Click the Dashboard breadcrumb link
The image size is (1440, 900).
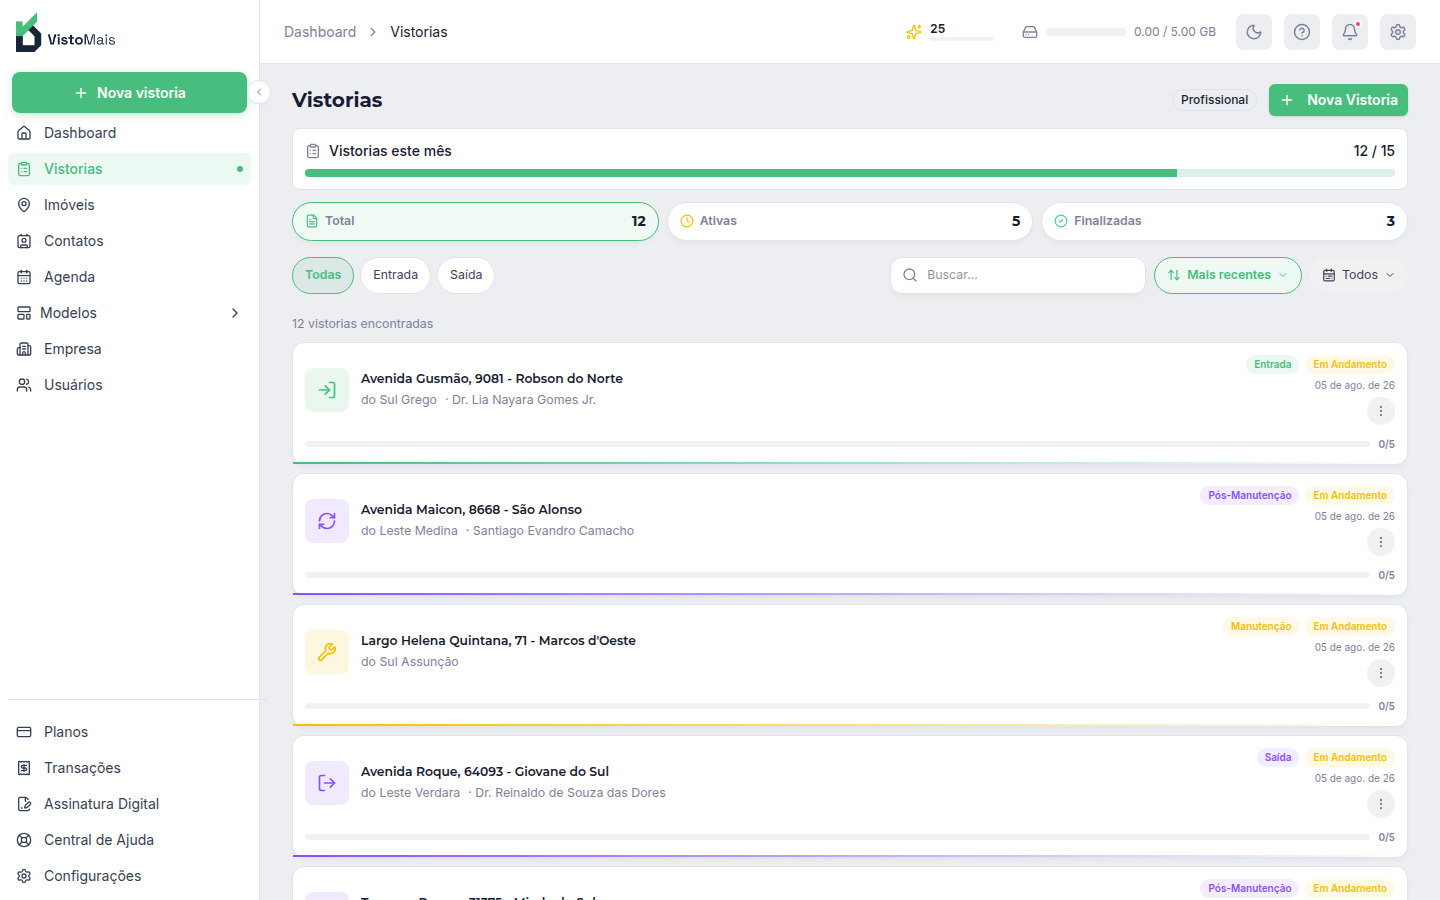coord(320,32)
